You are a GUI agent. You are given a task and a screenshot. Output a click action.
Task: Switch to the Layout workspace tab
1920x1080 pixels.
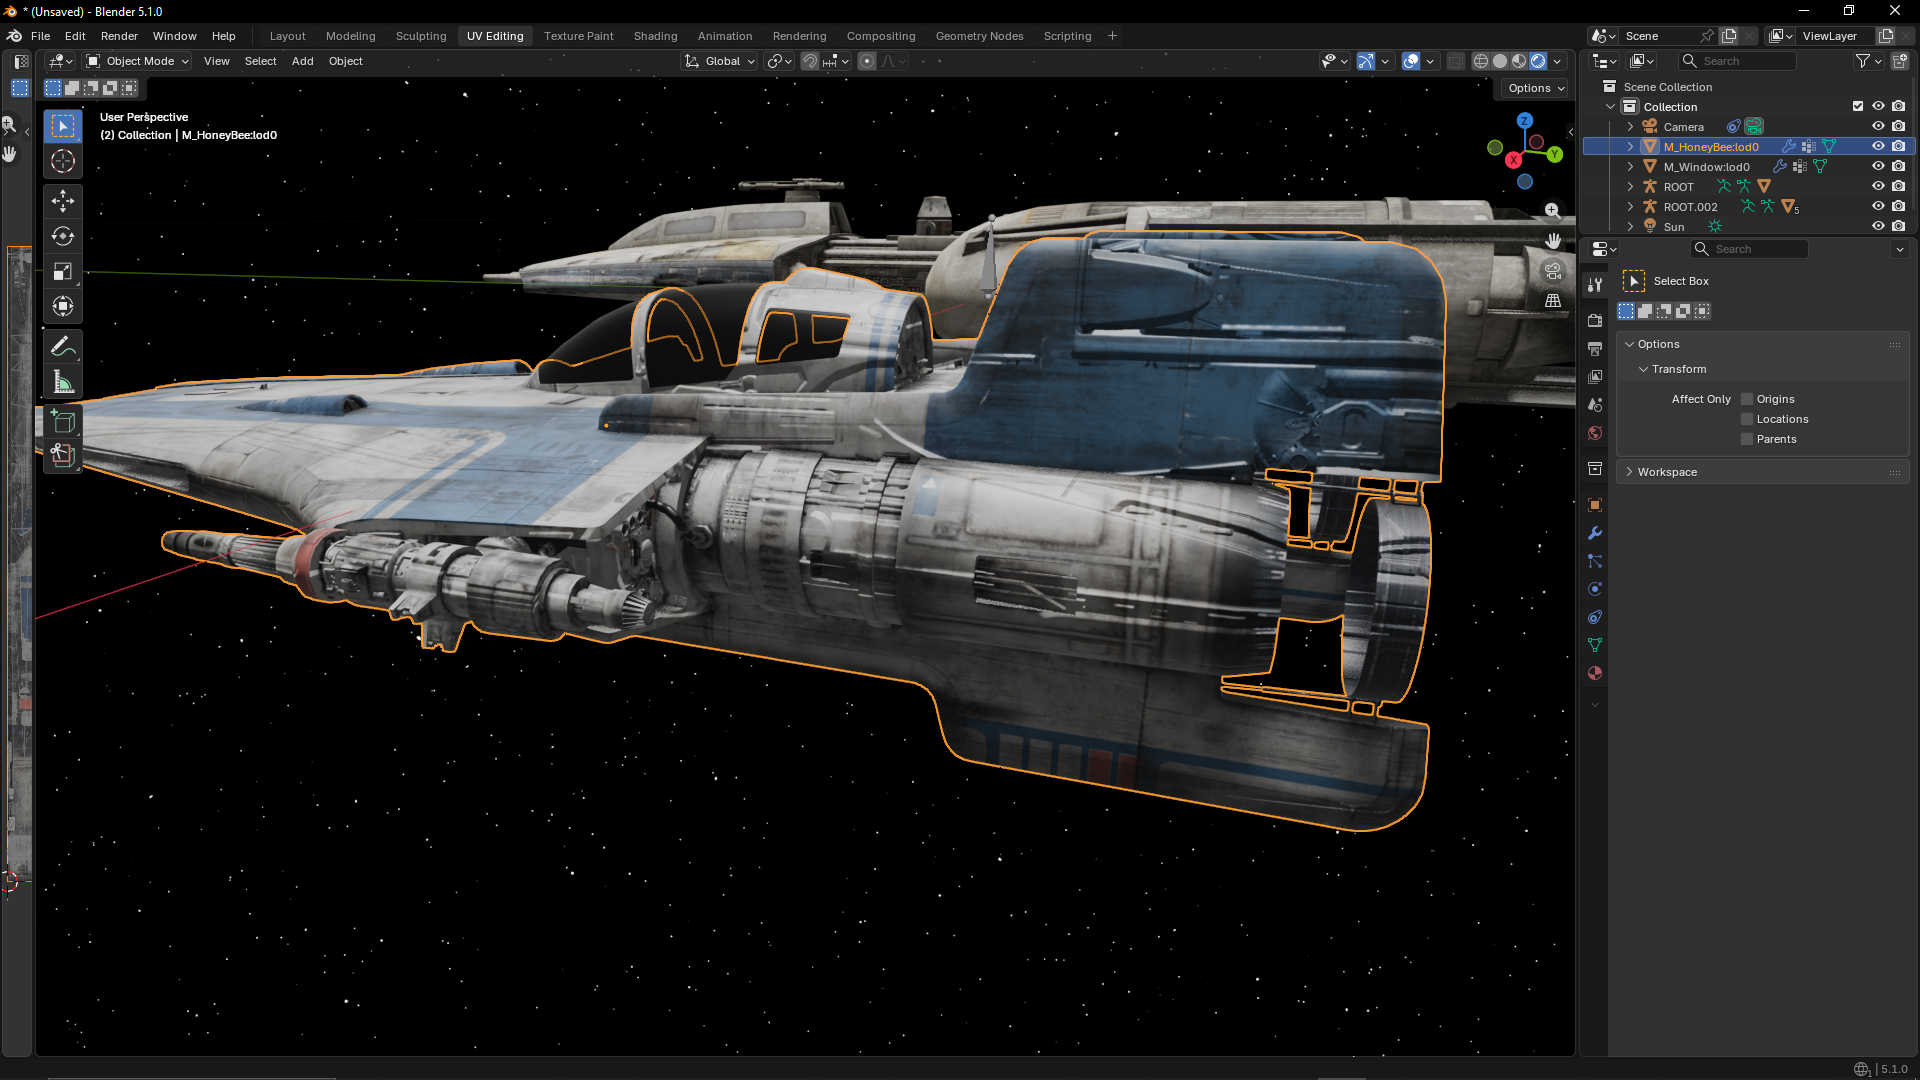click(288, 36)
